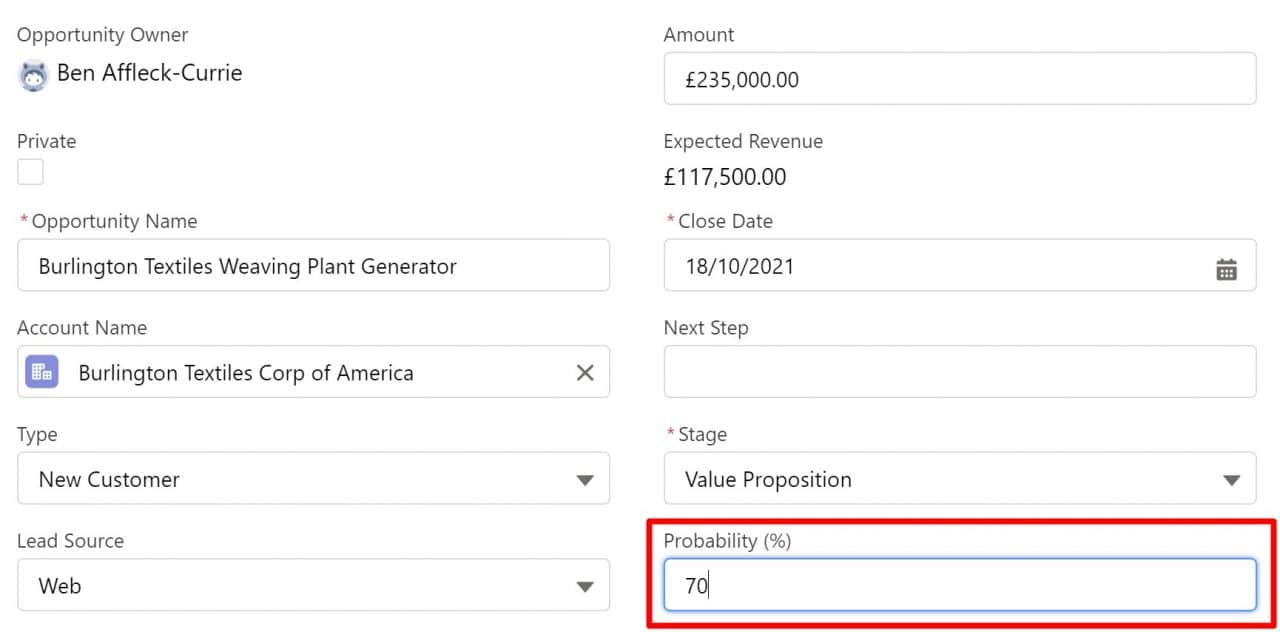The image size is (1280, 632).
Task: Click the Expected Revenue value £117,500.00
Action: click(x=725, y=178)
